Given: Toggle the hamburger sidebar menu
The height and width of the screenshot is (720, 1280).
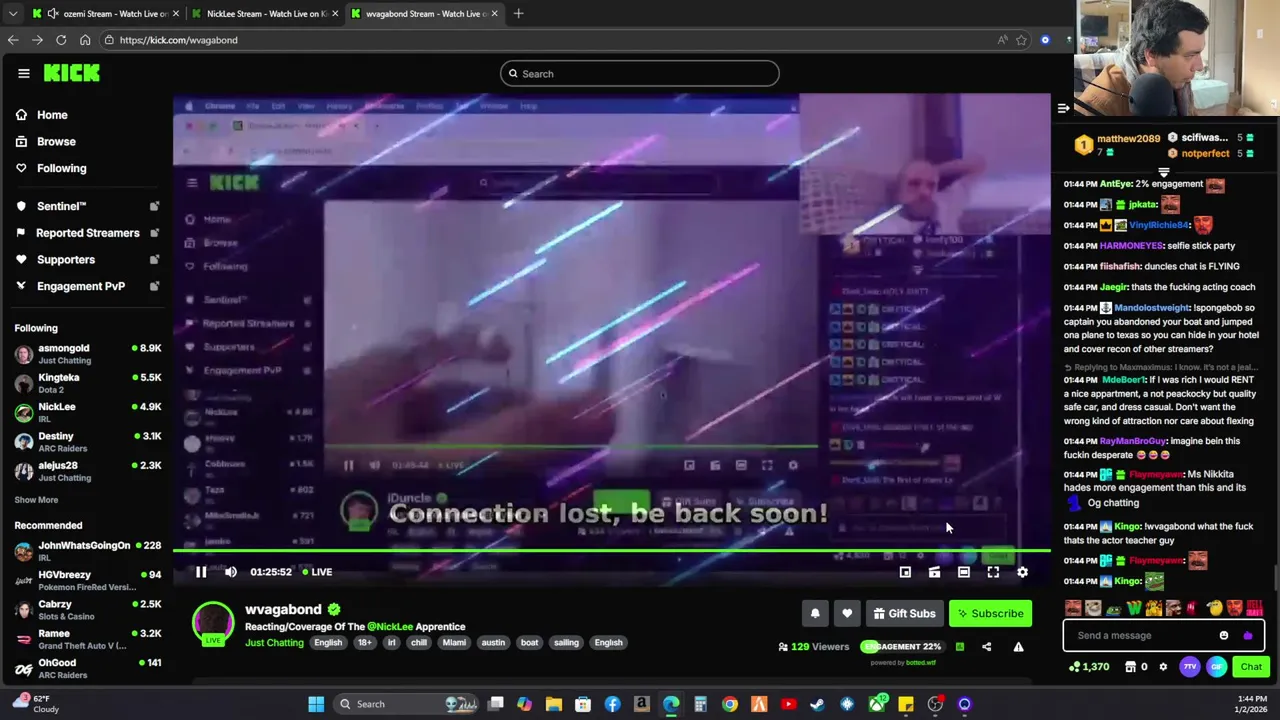Looking at the screenshot, I should pyautogui.click(x=24, y=73).
